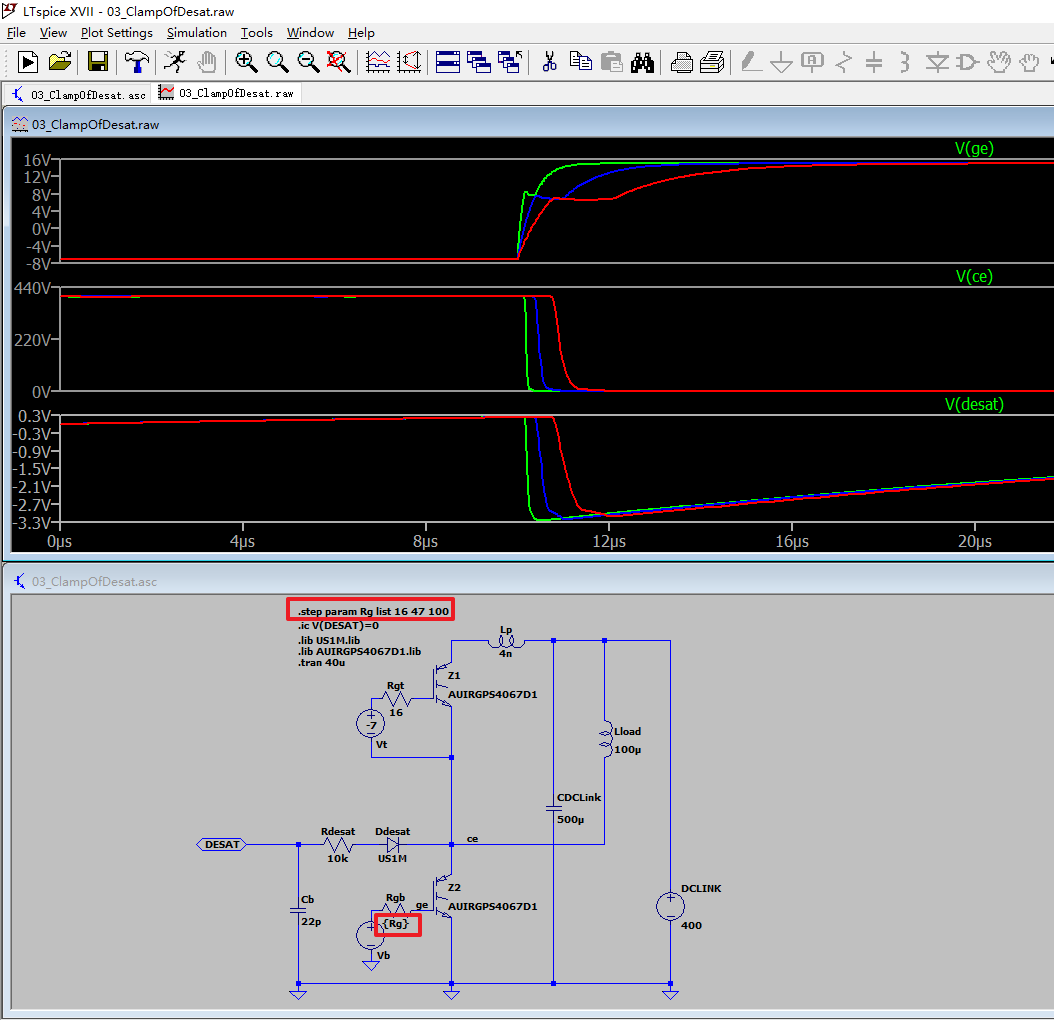Select the Place Inductor tool

(x=905, y=62)
